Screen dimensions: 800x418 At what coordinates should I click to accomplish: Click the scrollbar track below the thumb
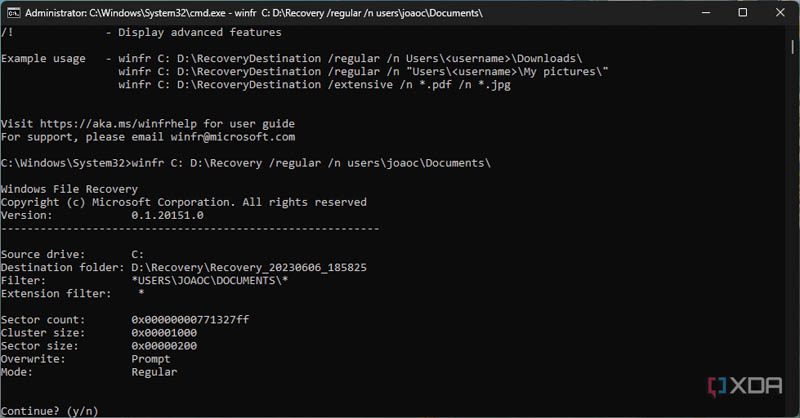(792, 230)
